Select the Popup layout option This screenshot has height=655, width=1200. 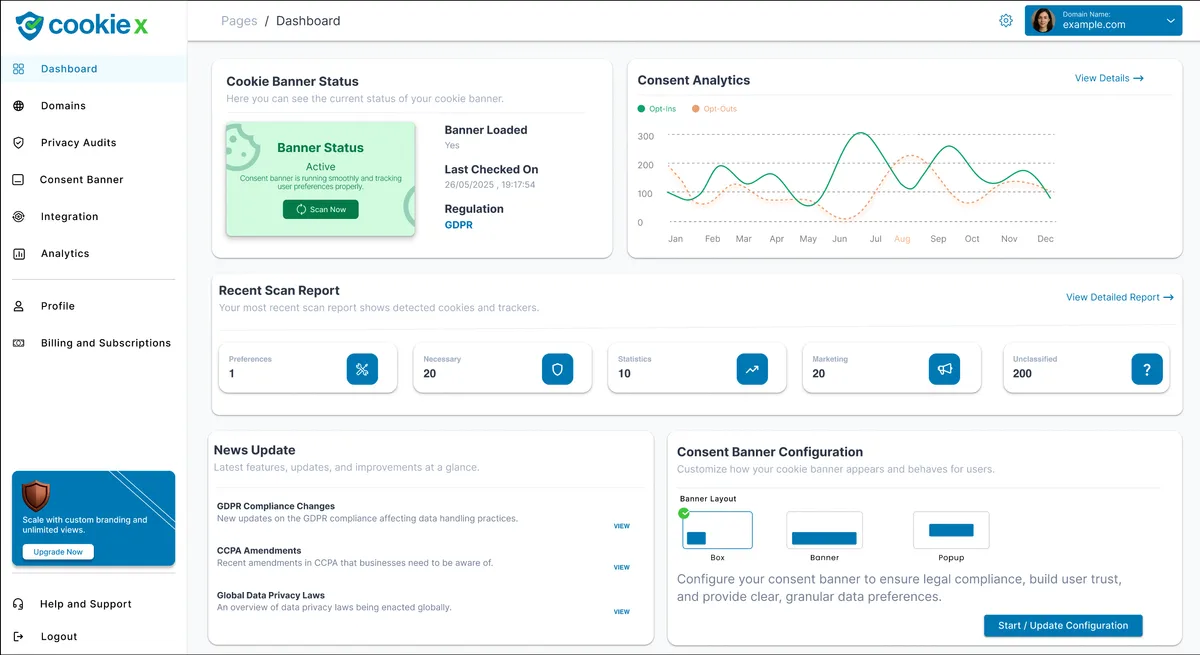[x=951, y=530]
